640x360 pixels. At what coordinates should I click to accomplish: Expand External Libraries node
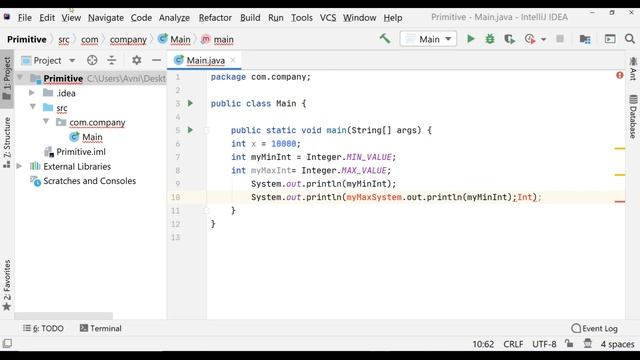click(19, 166)
